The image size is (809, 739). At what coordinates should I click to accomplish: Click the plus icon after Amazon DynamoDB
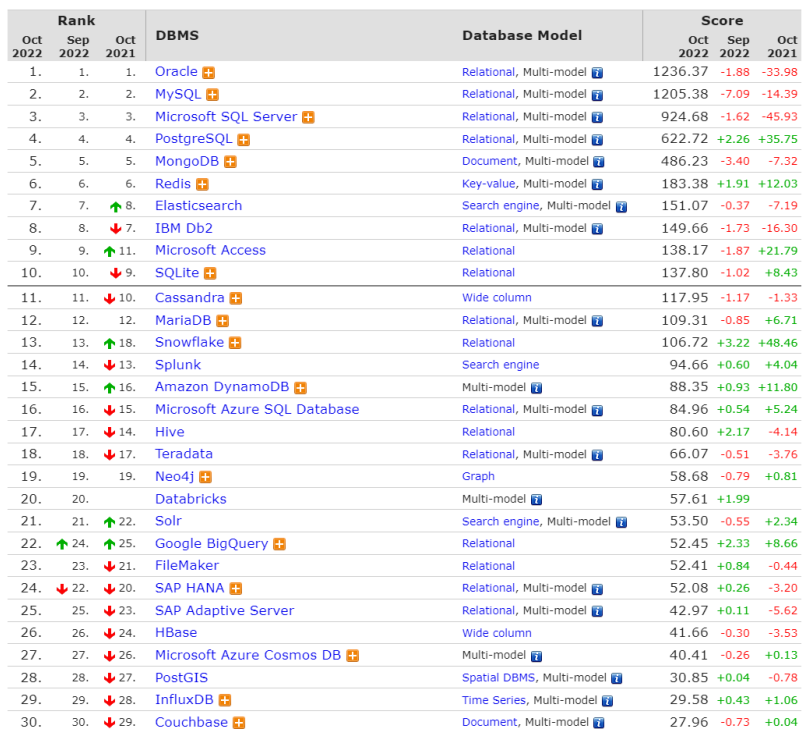coord(300,388)
